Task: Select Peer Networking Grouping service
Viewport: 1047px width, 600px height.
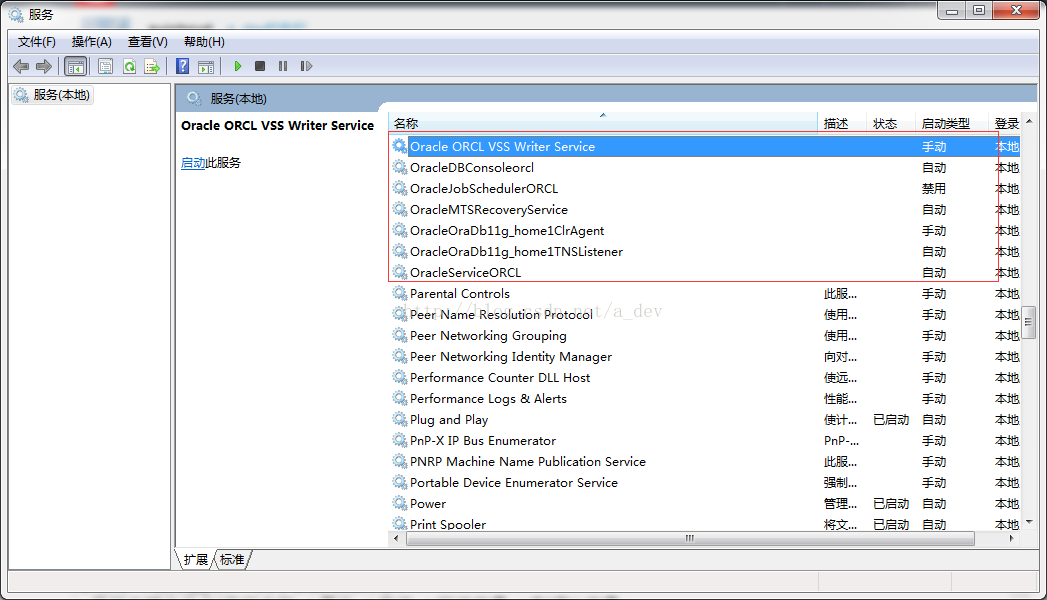Action: point(704,336)
